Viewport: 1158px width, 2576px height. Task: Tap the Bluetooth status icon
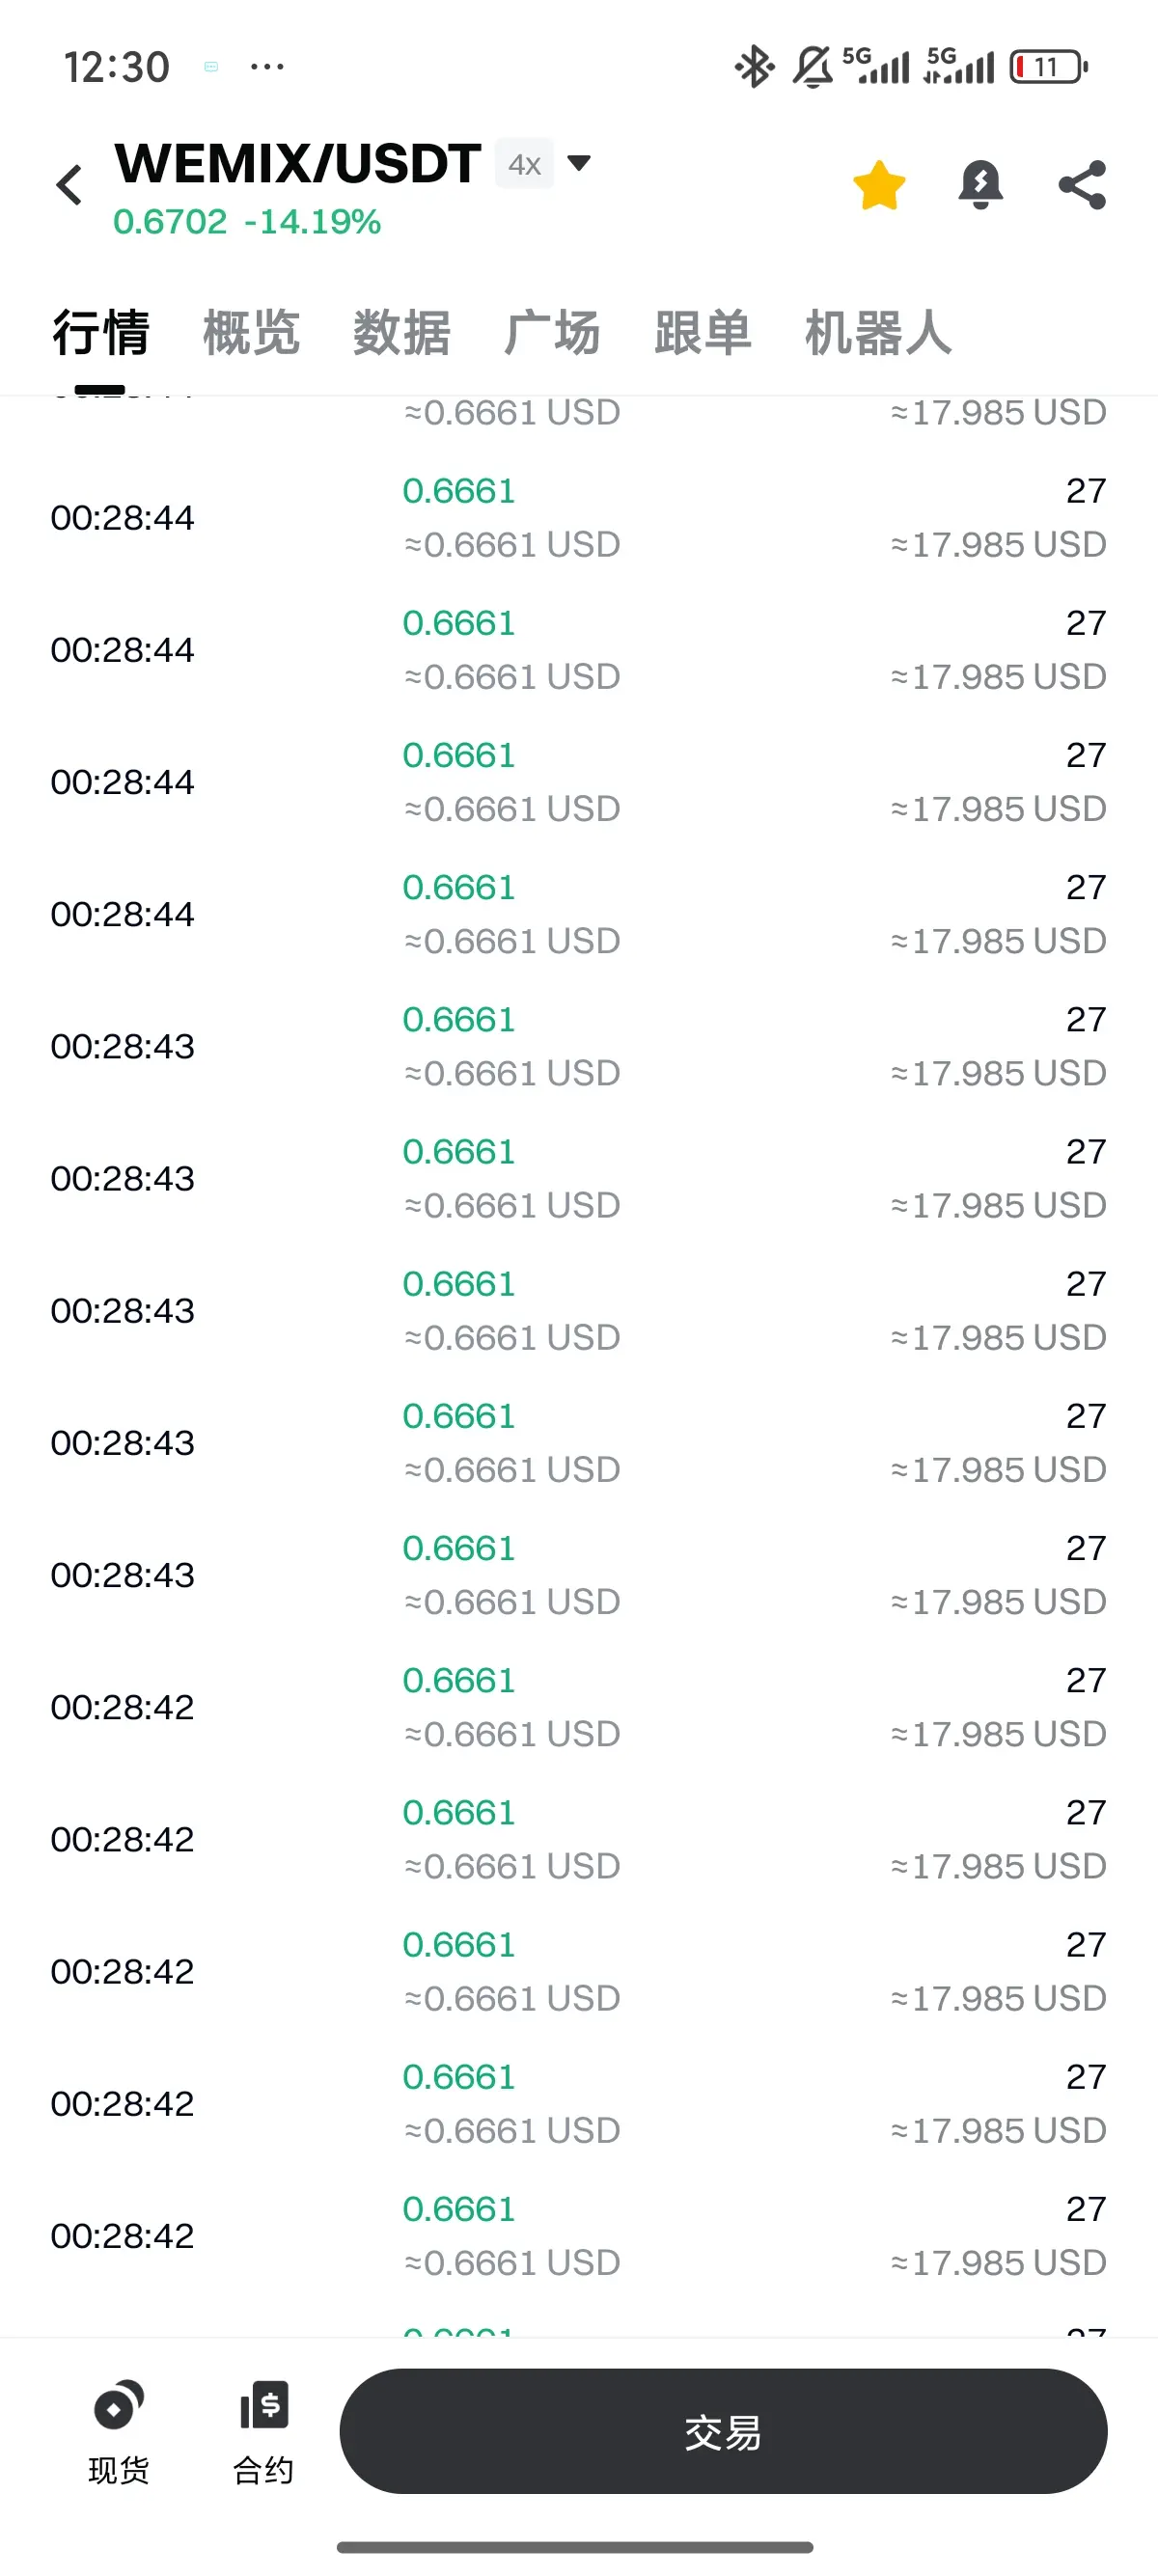[x=754, y=67]
